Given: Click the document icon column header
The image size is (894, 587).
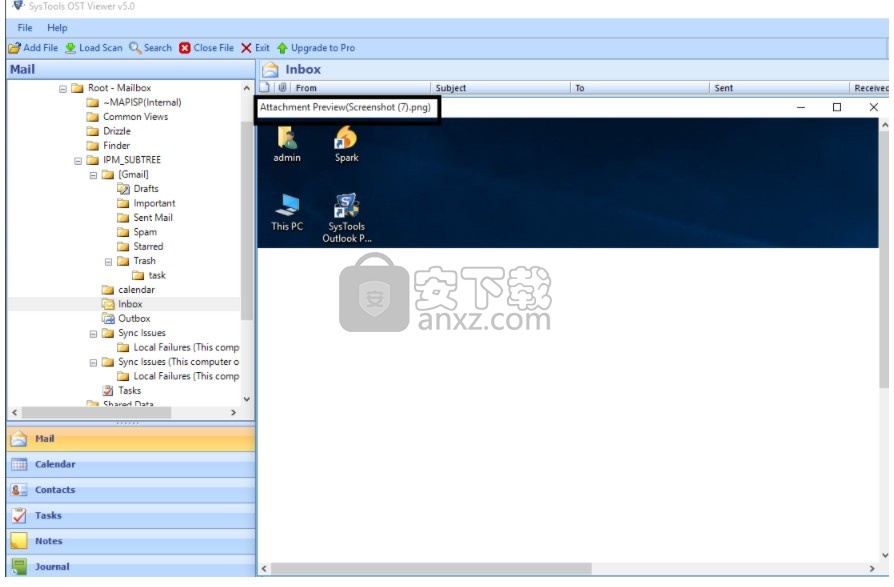Looking at the screenshot, I should (265, 88).
